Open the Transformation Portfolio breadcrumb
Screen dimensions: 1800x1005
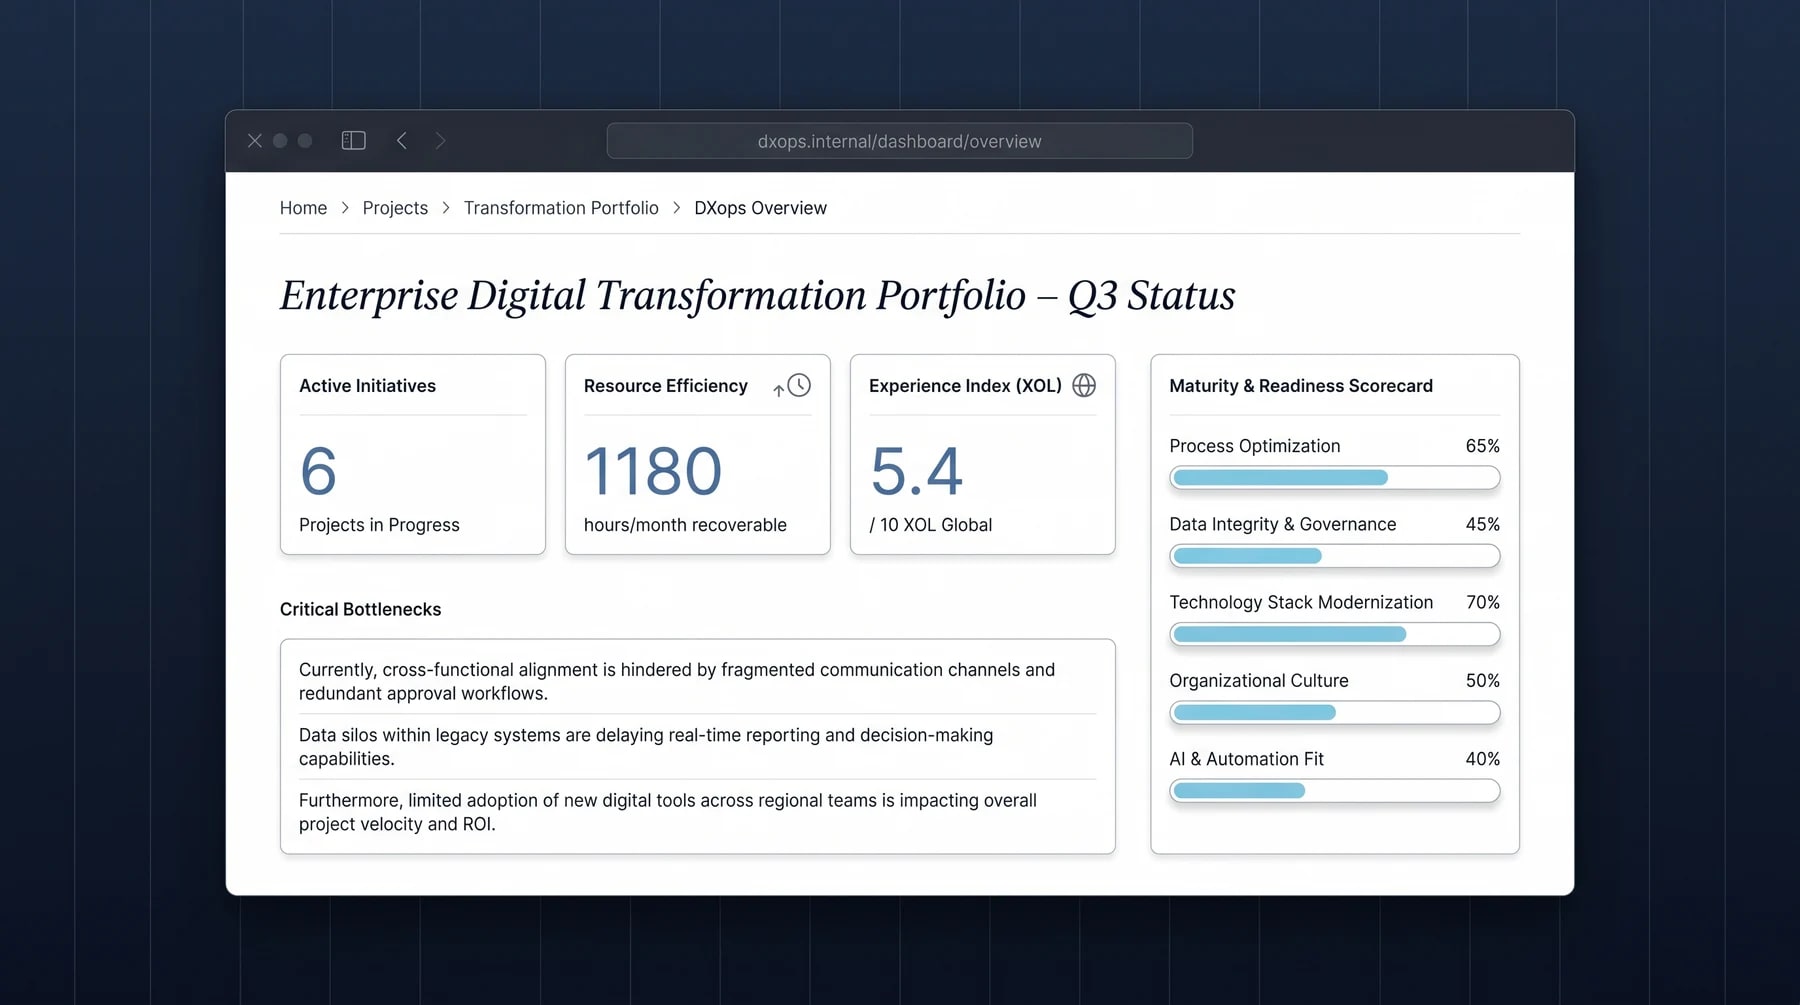click(x=561, y=208)
